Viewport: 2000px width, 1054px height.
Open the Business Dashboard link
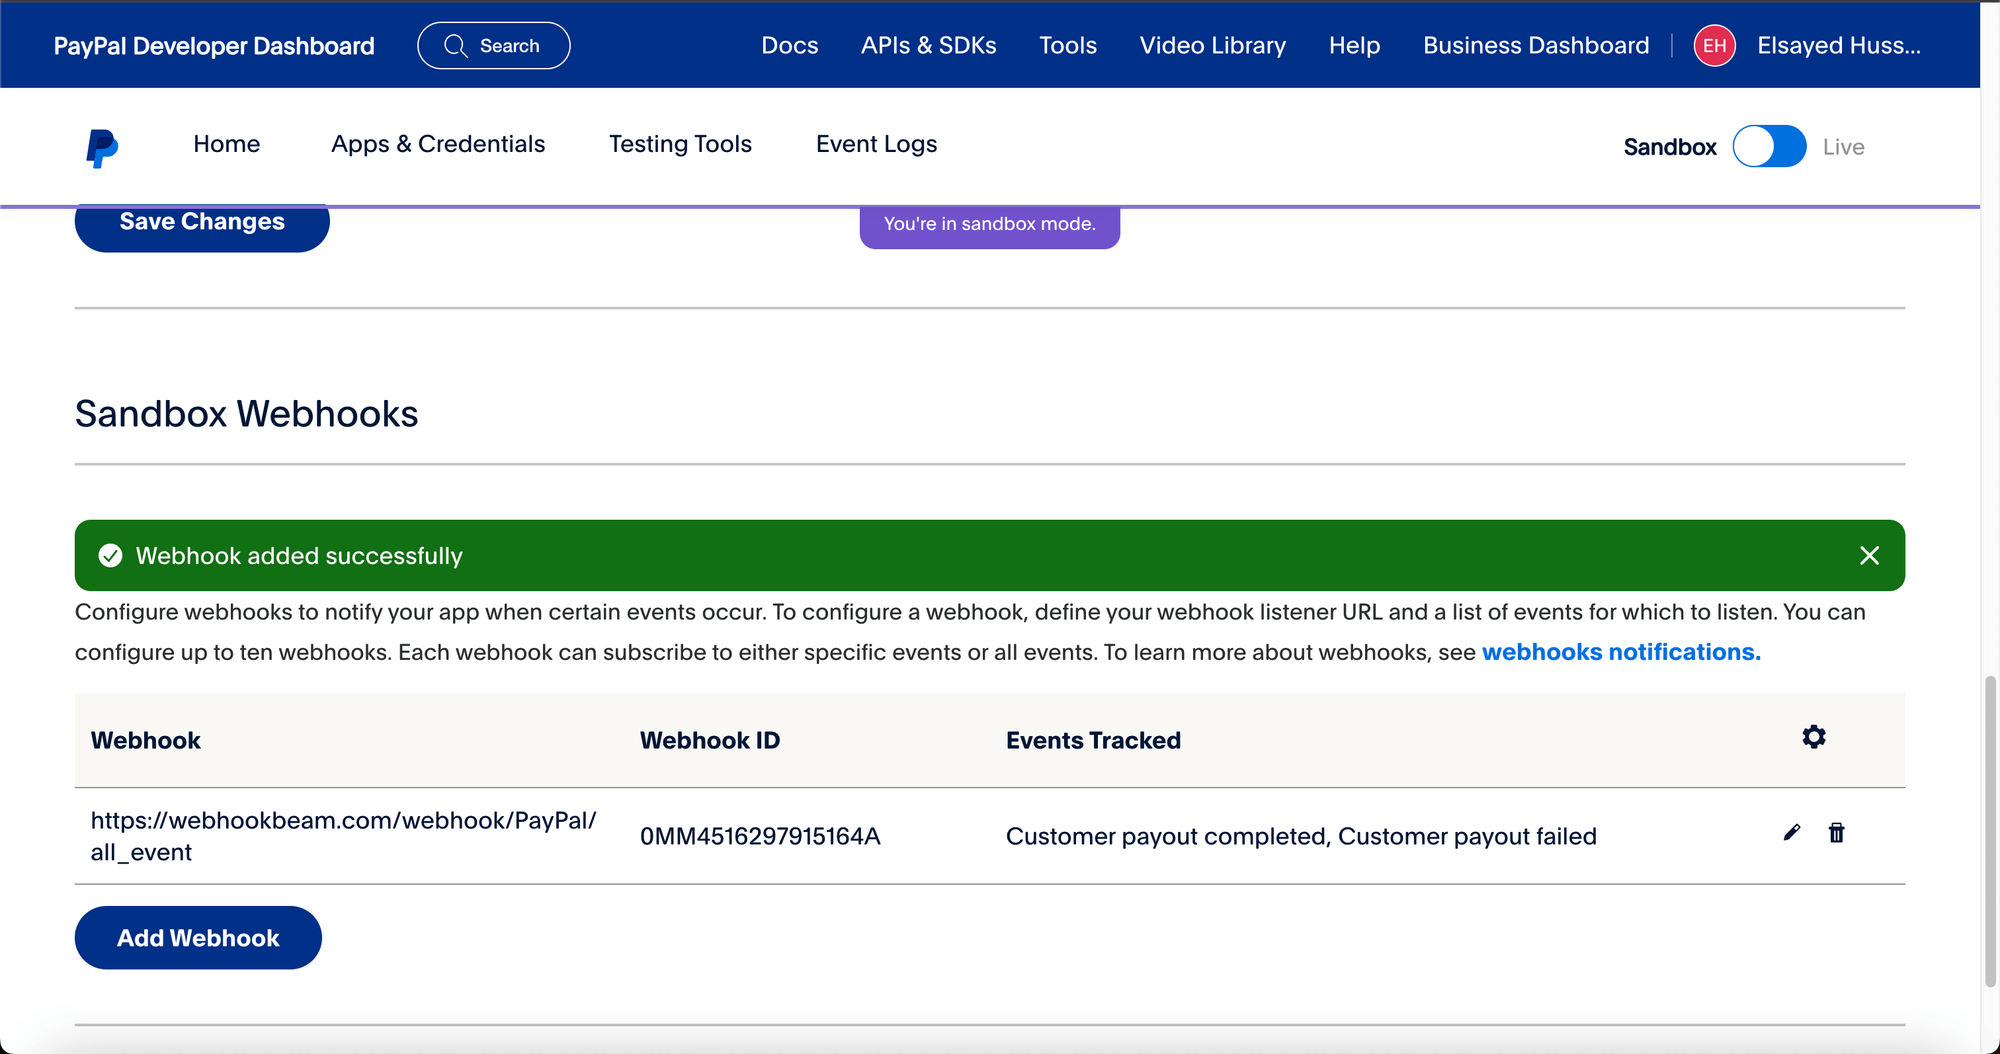(1535, 46)
